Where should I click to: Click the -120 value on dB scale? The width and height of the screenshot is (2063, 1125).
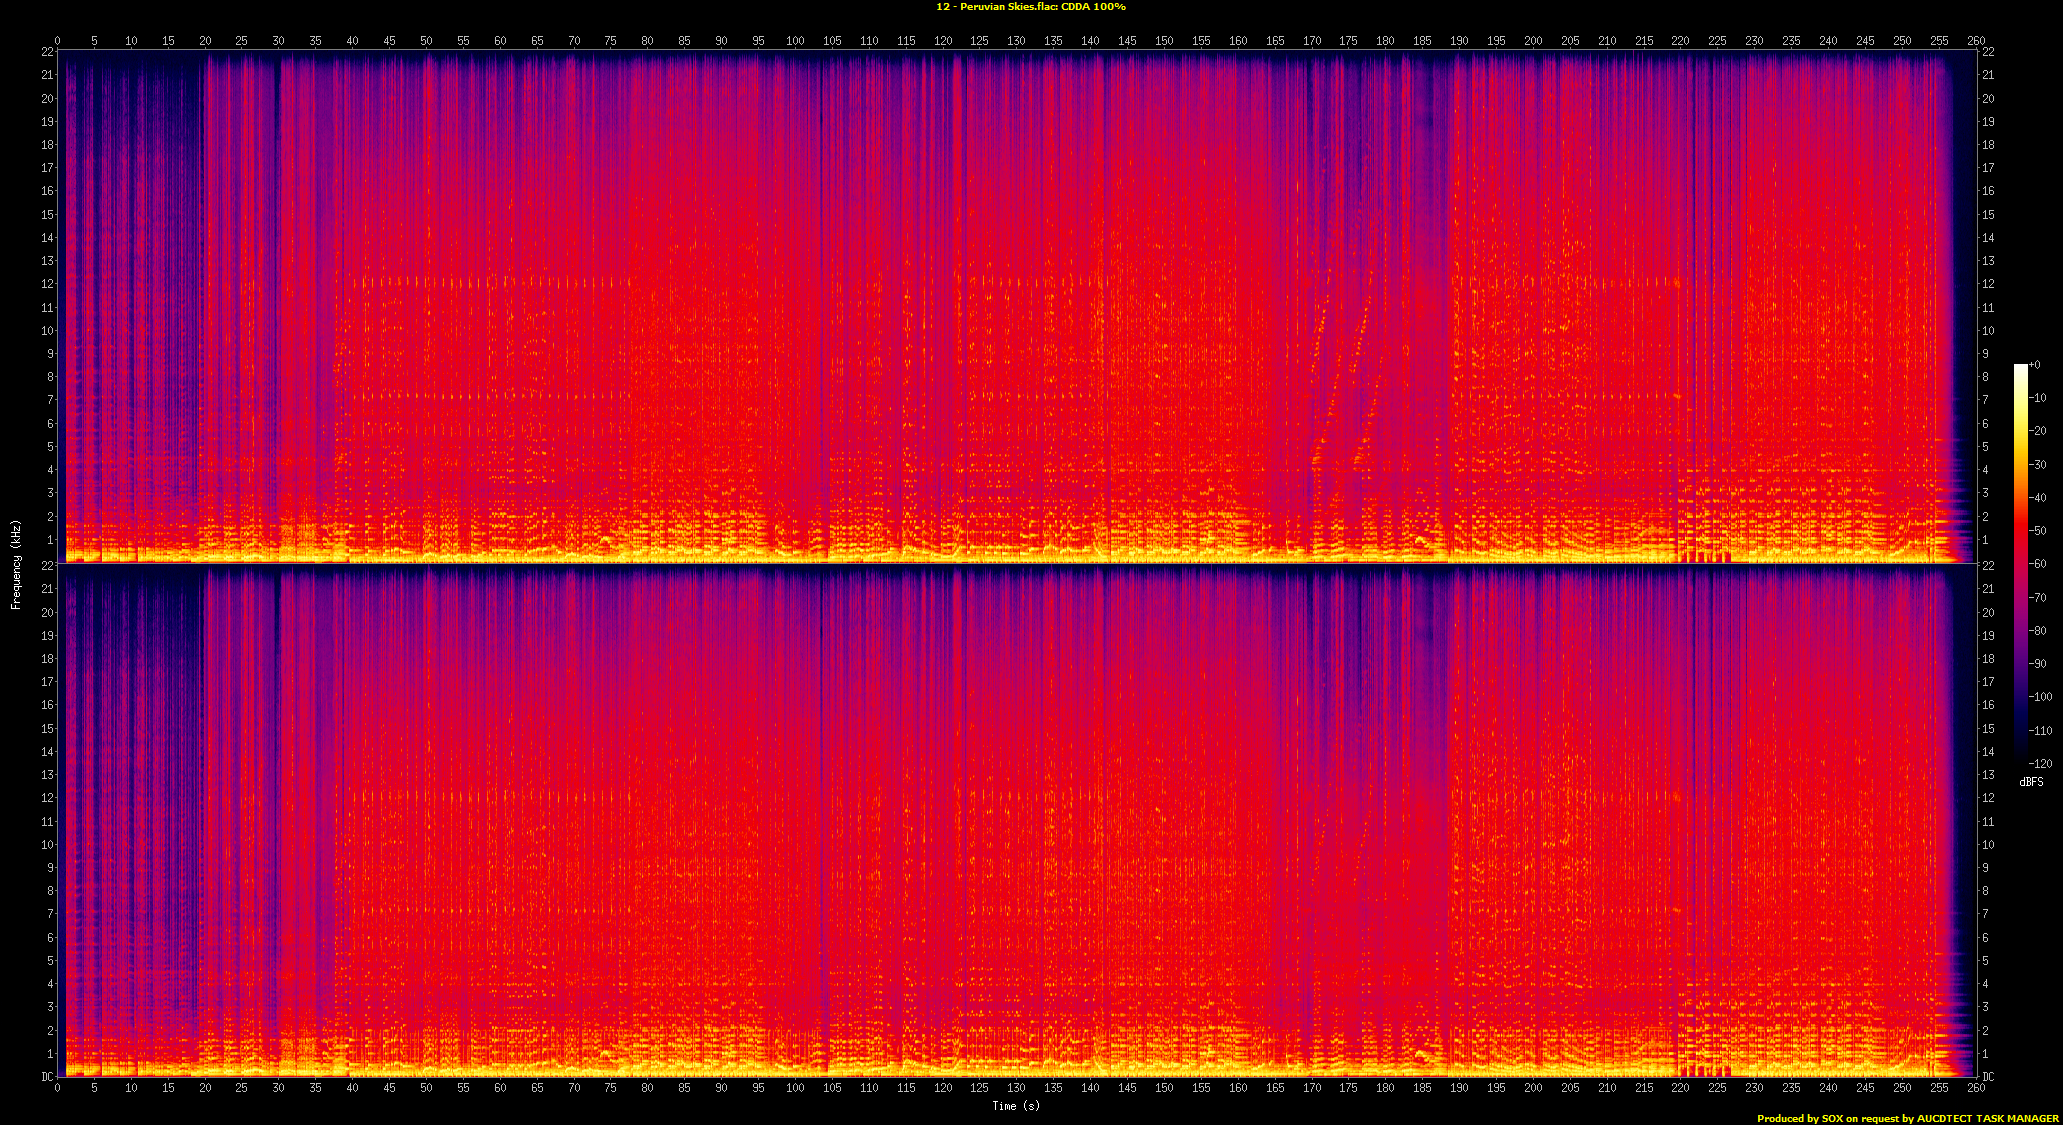pos(2040,764)
